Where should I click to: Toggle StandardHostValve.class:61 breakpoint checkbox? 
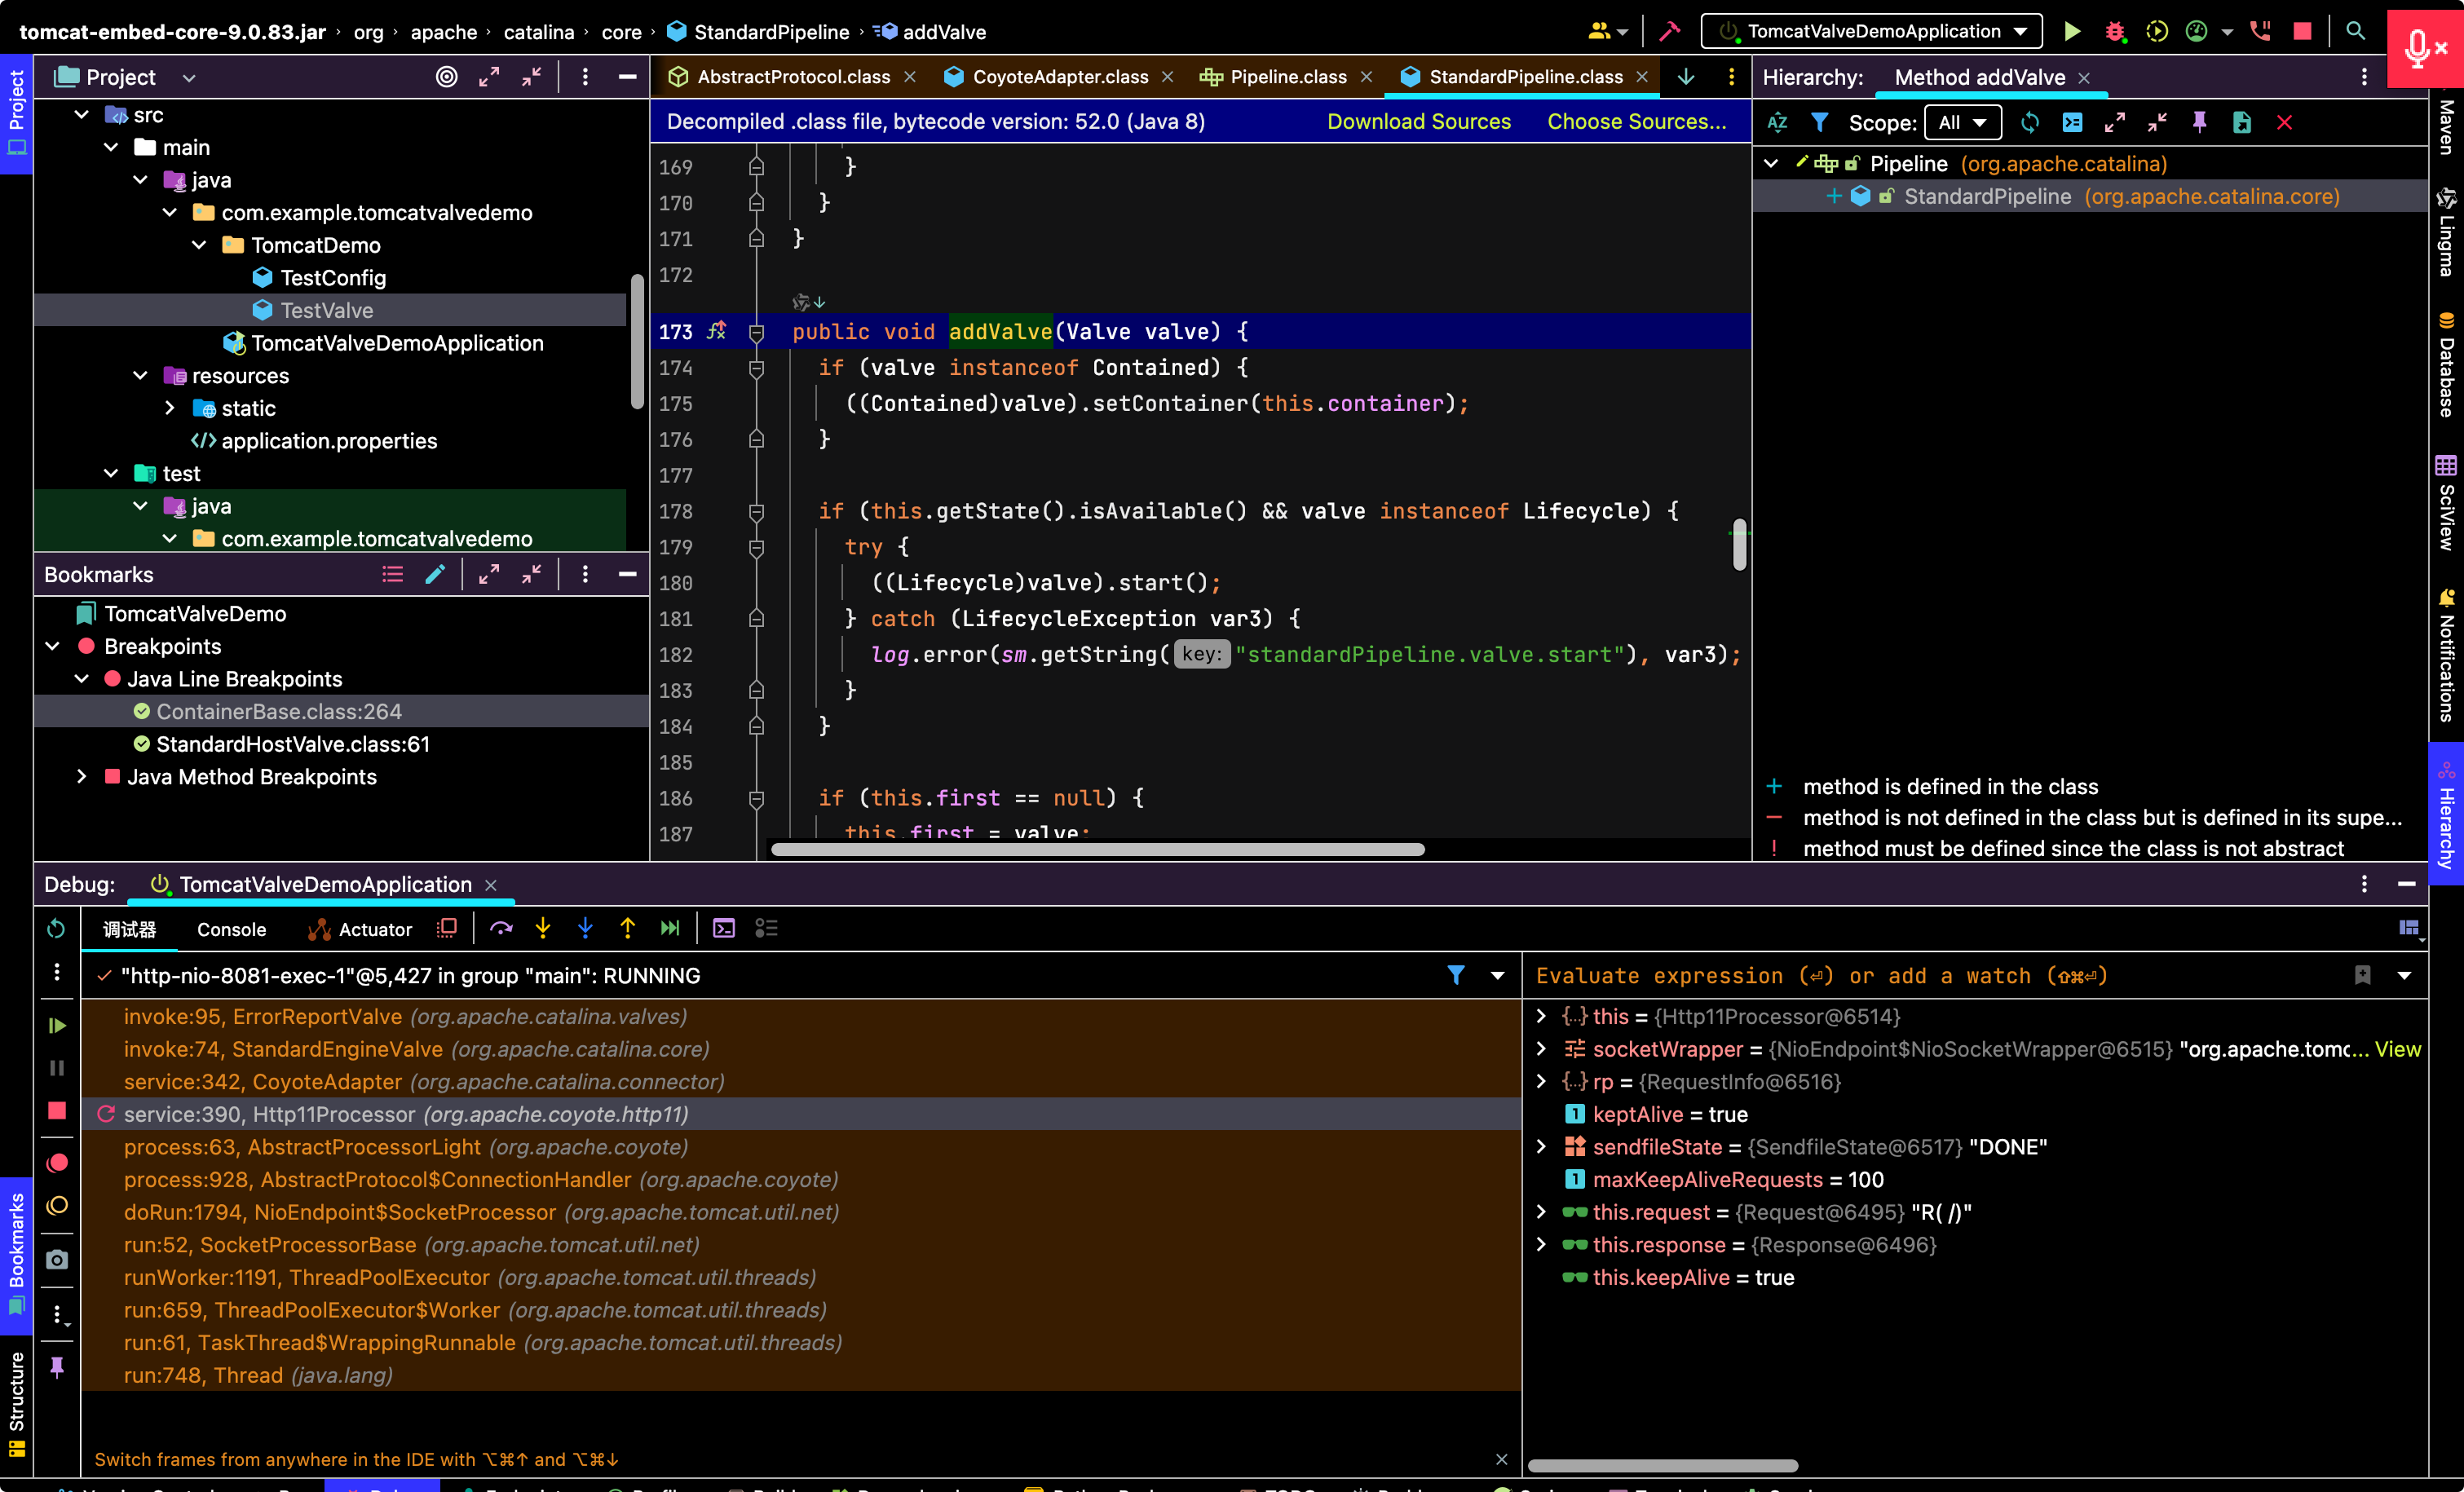142,744
